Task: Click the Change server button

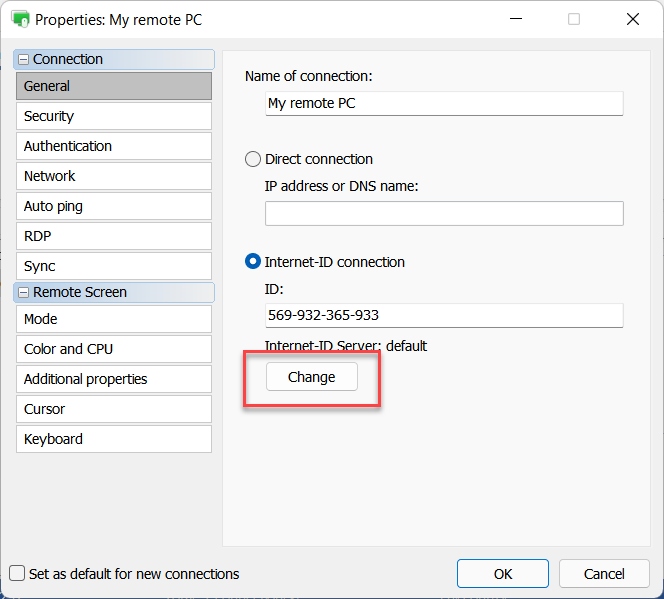Action: (311, 377)
